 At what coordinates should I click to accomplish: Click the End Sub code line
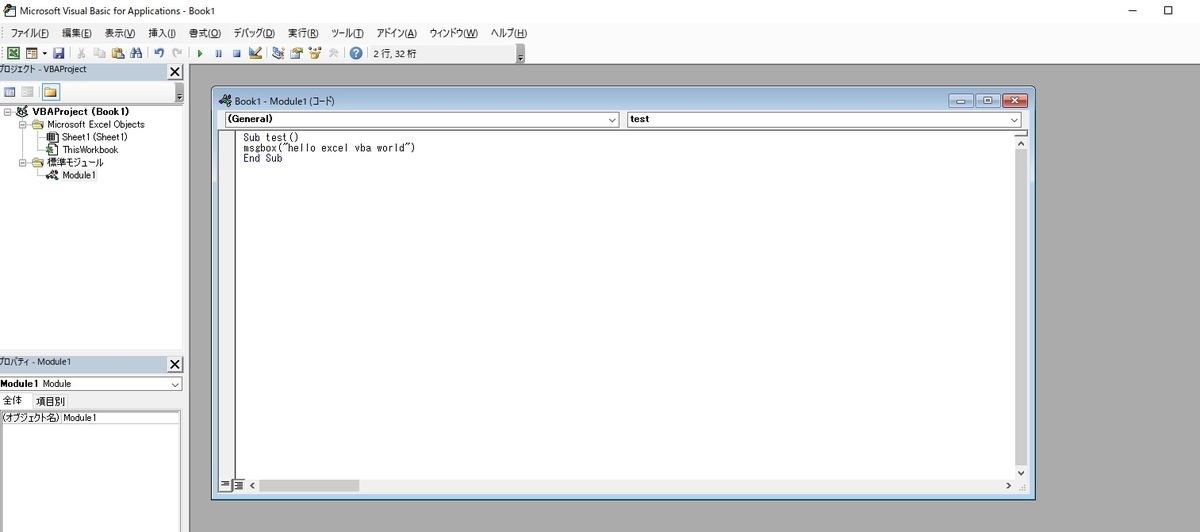coord(263,158)
